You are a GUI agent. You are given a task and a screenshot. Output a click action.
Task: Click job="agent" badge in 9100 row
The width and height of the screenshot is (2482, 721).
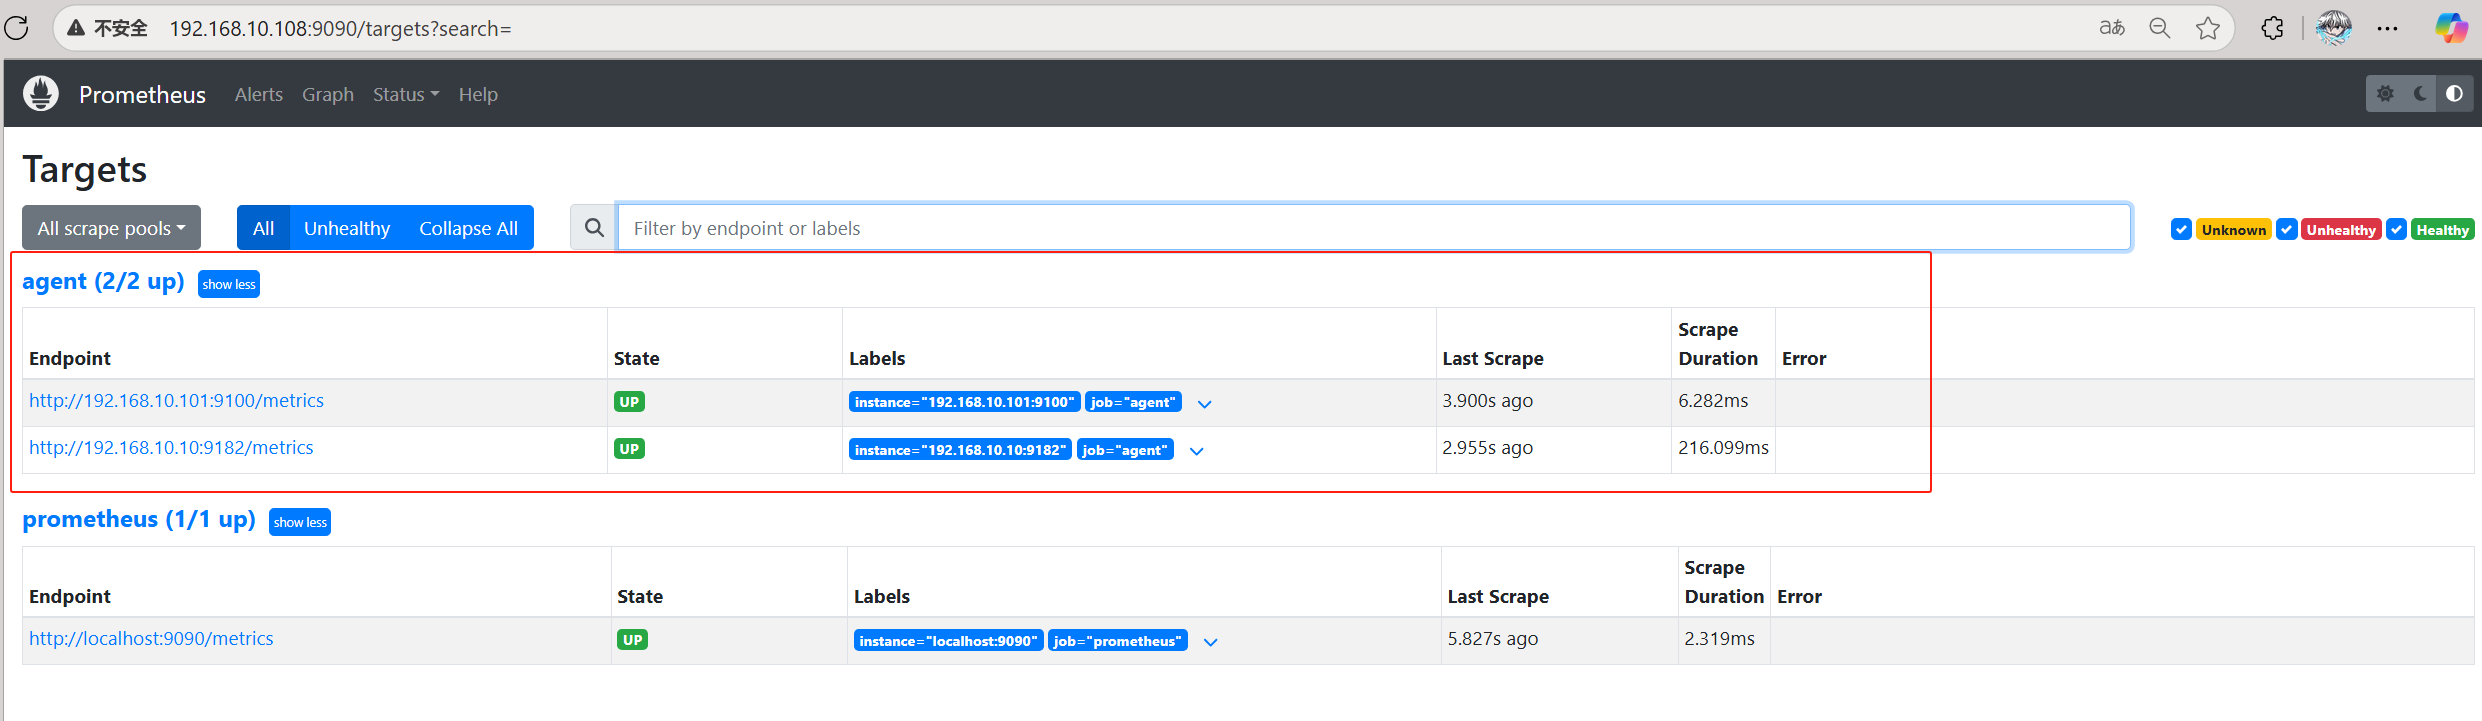tap(1133, 402)
